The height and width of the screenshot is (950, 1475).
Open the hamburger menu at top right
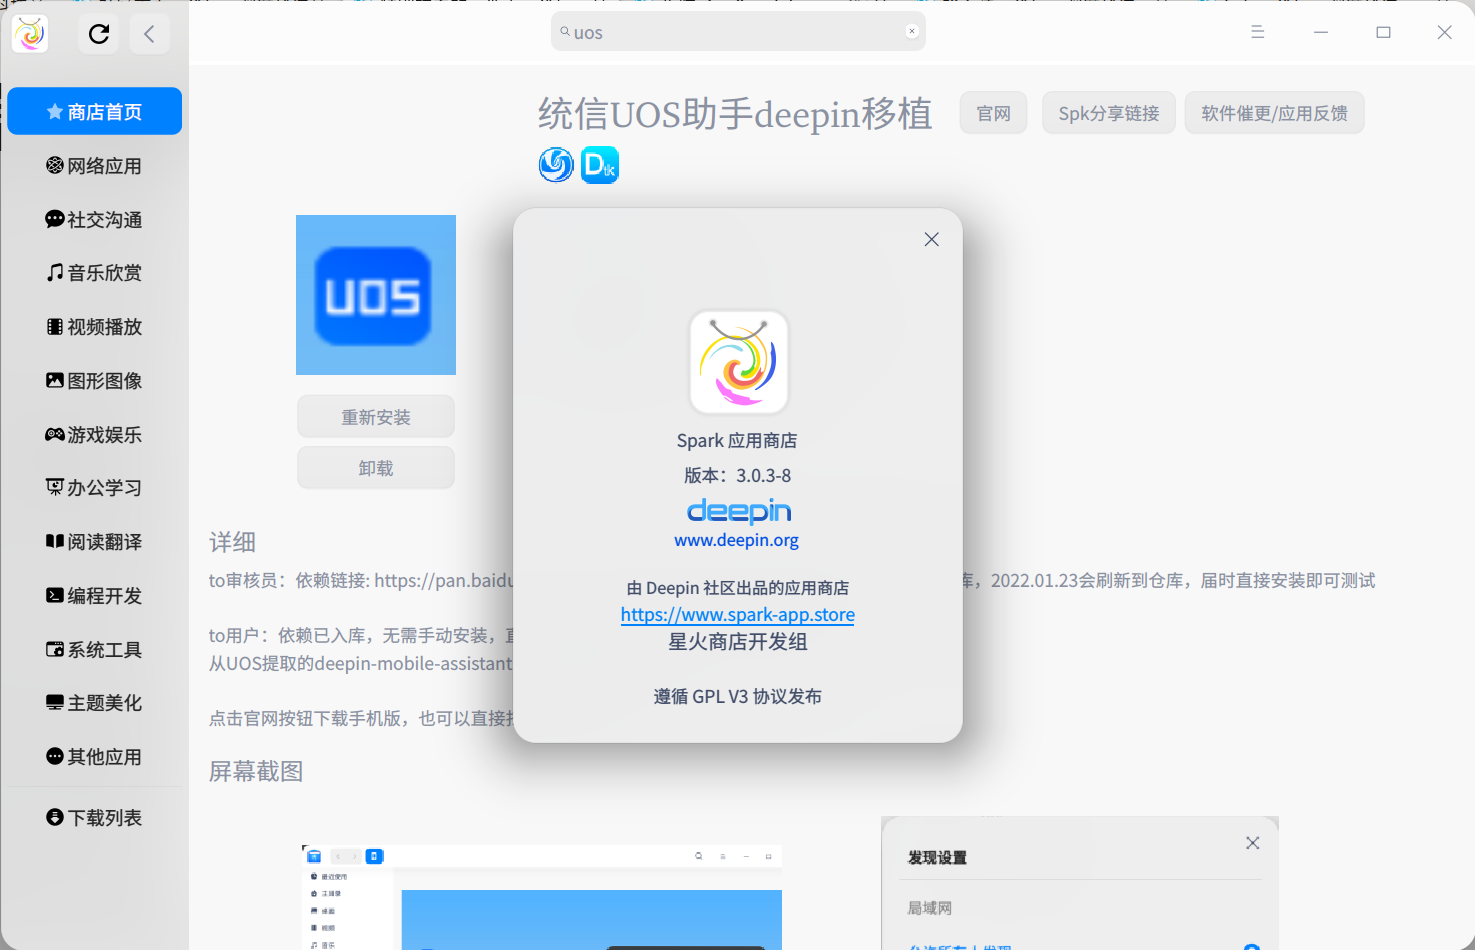(x=1257, y=31)
